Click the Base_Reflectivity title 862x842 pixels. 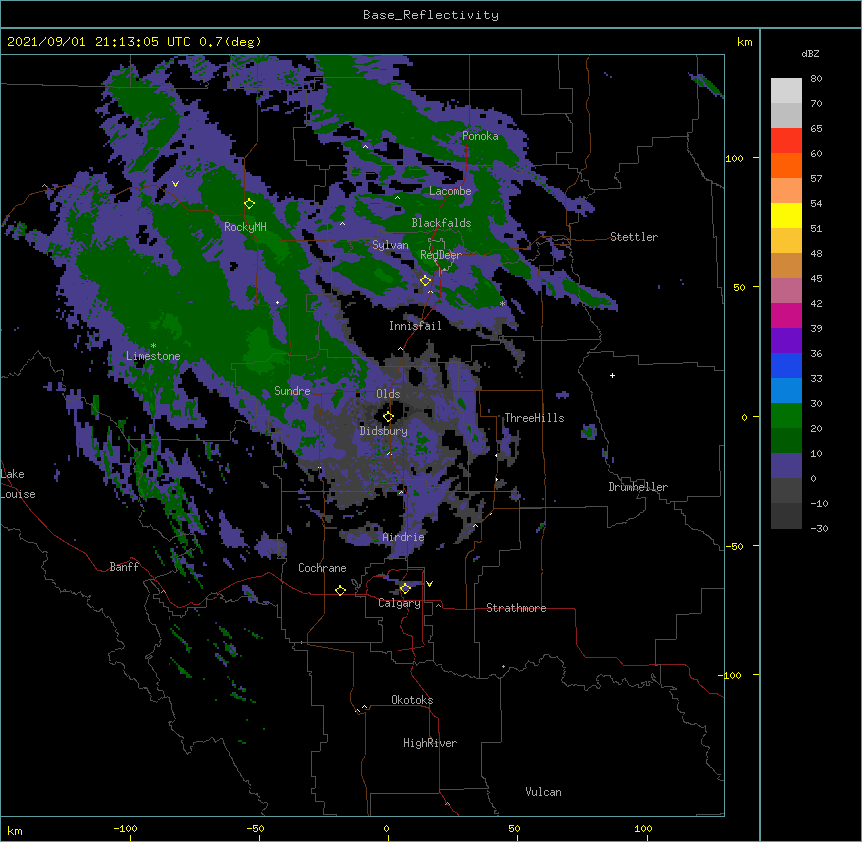(x=431, y=15)
